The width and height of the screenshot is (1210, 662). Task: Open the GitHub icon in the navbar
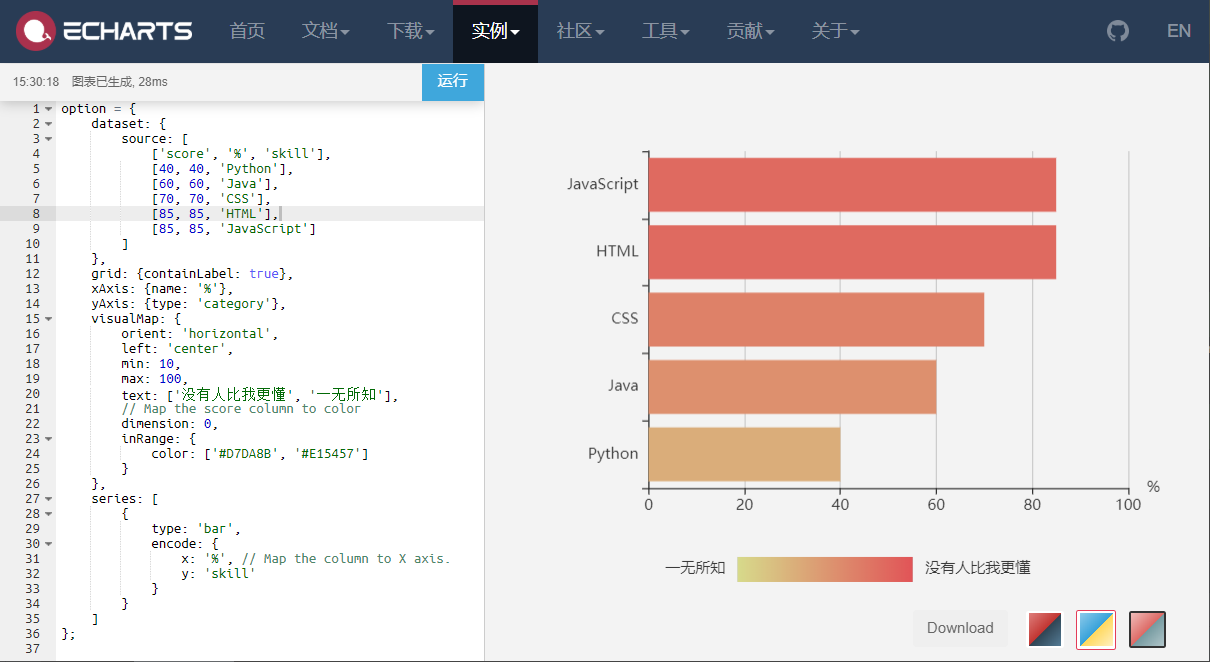tap(1117, 30)
